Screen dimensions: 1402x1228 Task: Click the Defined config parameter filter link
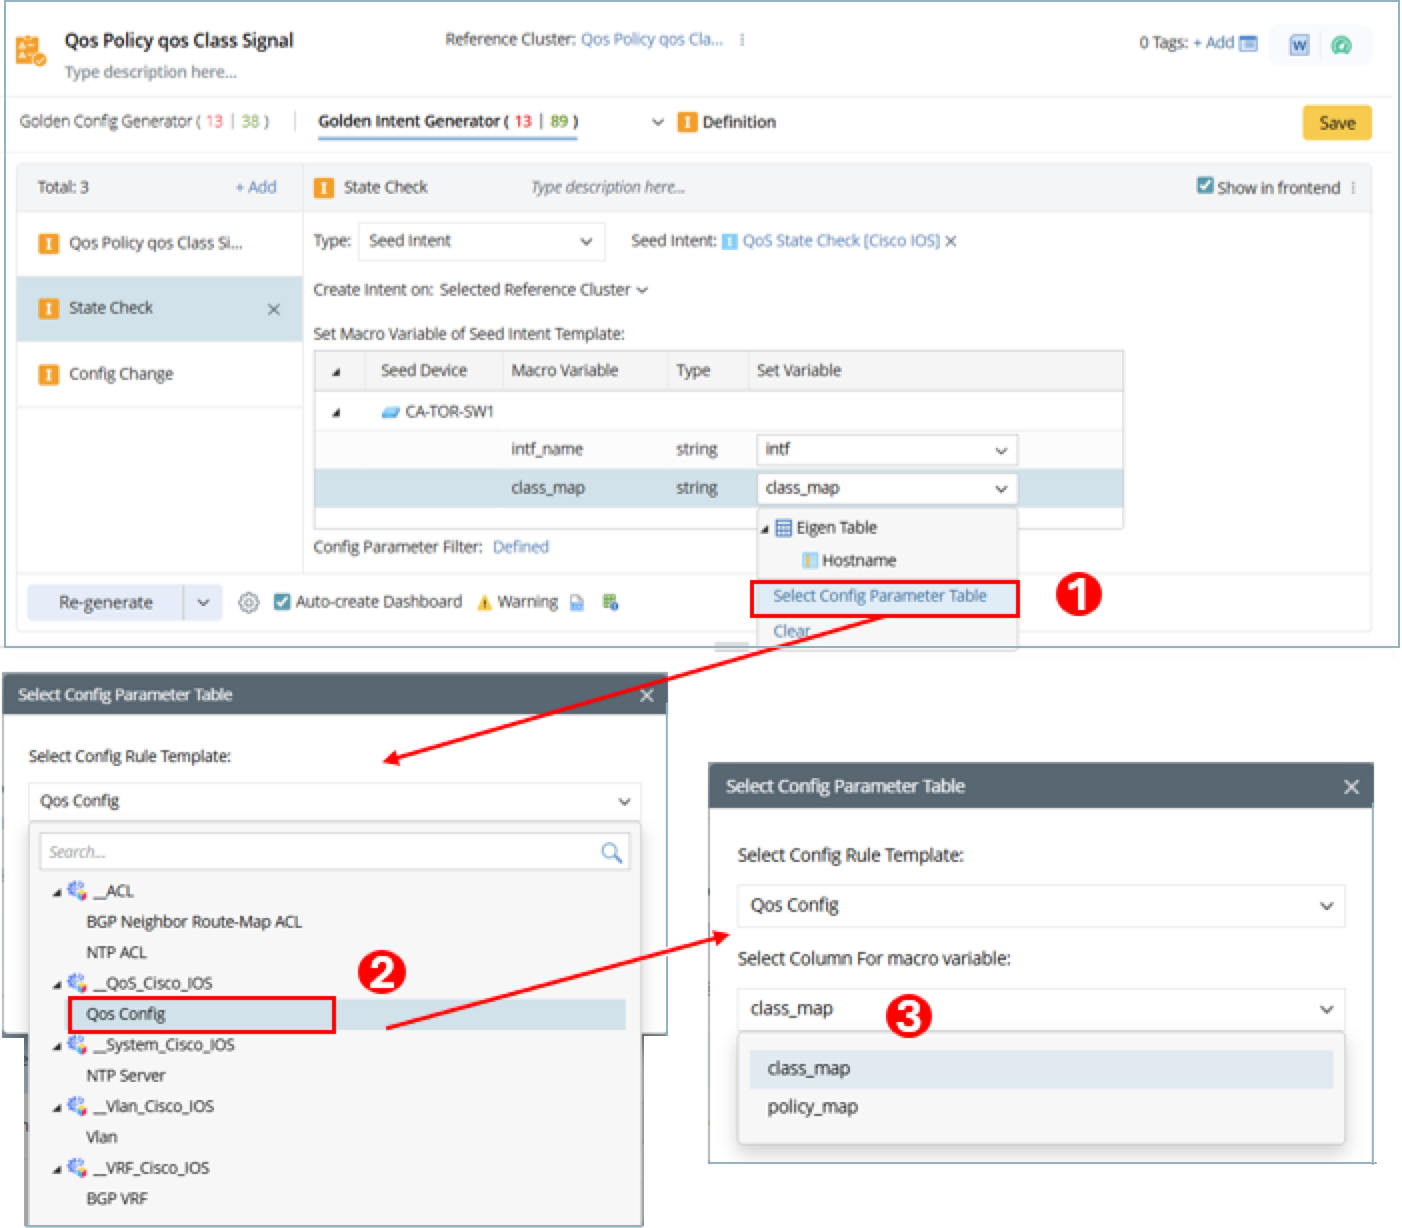coord(521,547)
